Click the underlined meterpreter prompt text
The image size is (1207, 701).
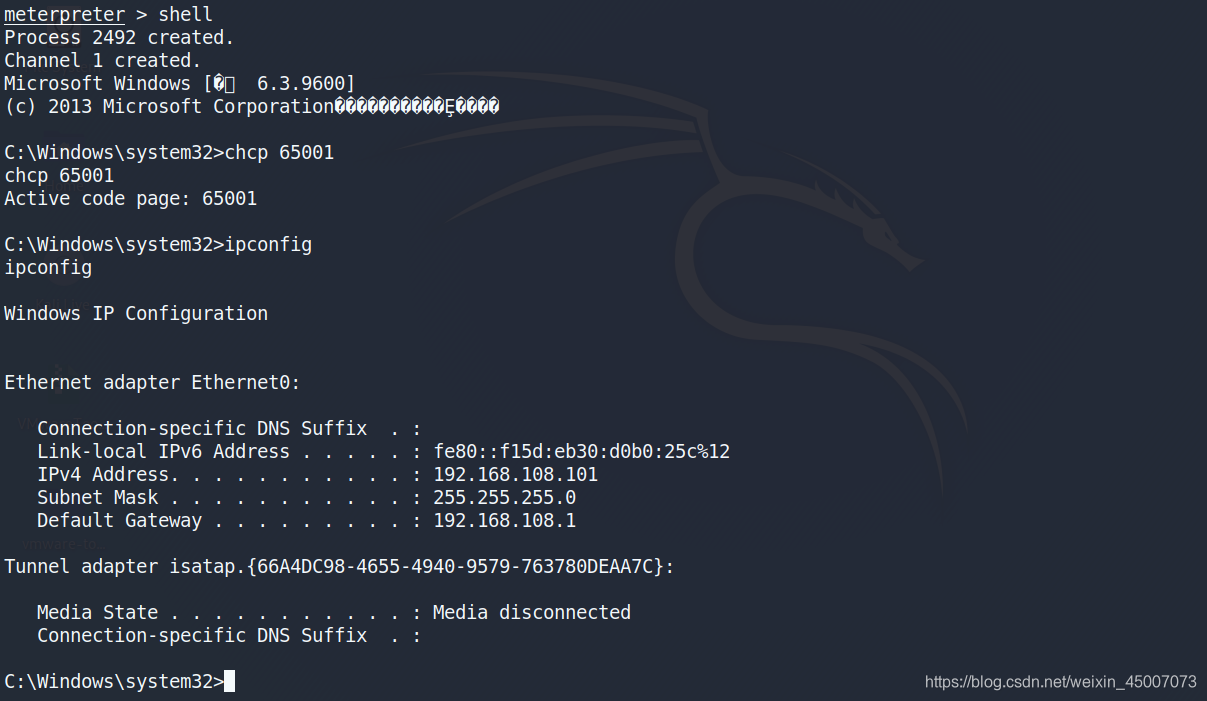click(x=65, y=14)
